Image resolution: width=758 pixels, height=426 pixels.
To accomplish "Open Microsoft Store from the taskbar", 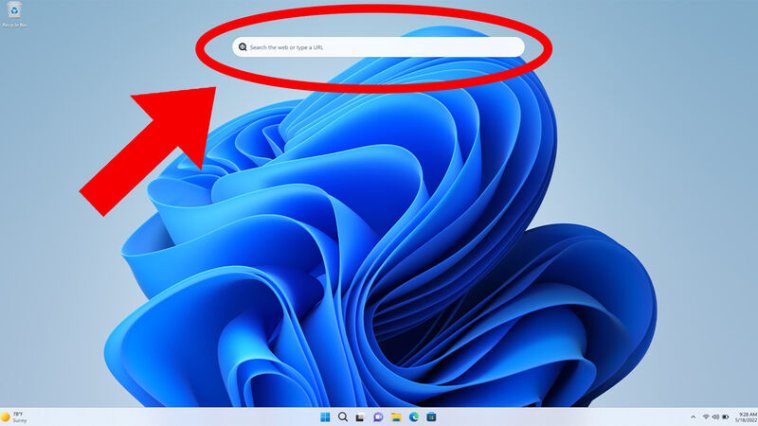I will coord(431,417).
